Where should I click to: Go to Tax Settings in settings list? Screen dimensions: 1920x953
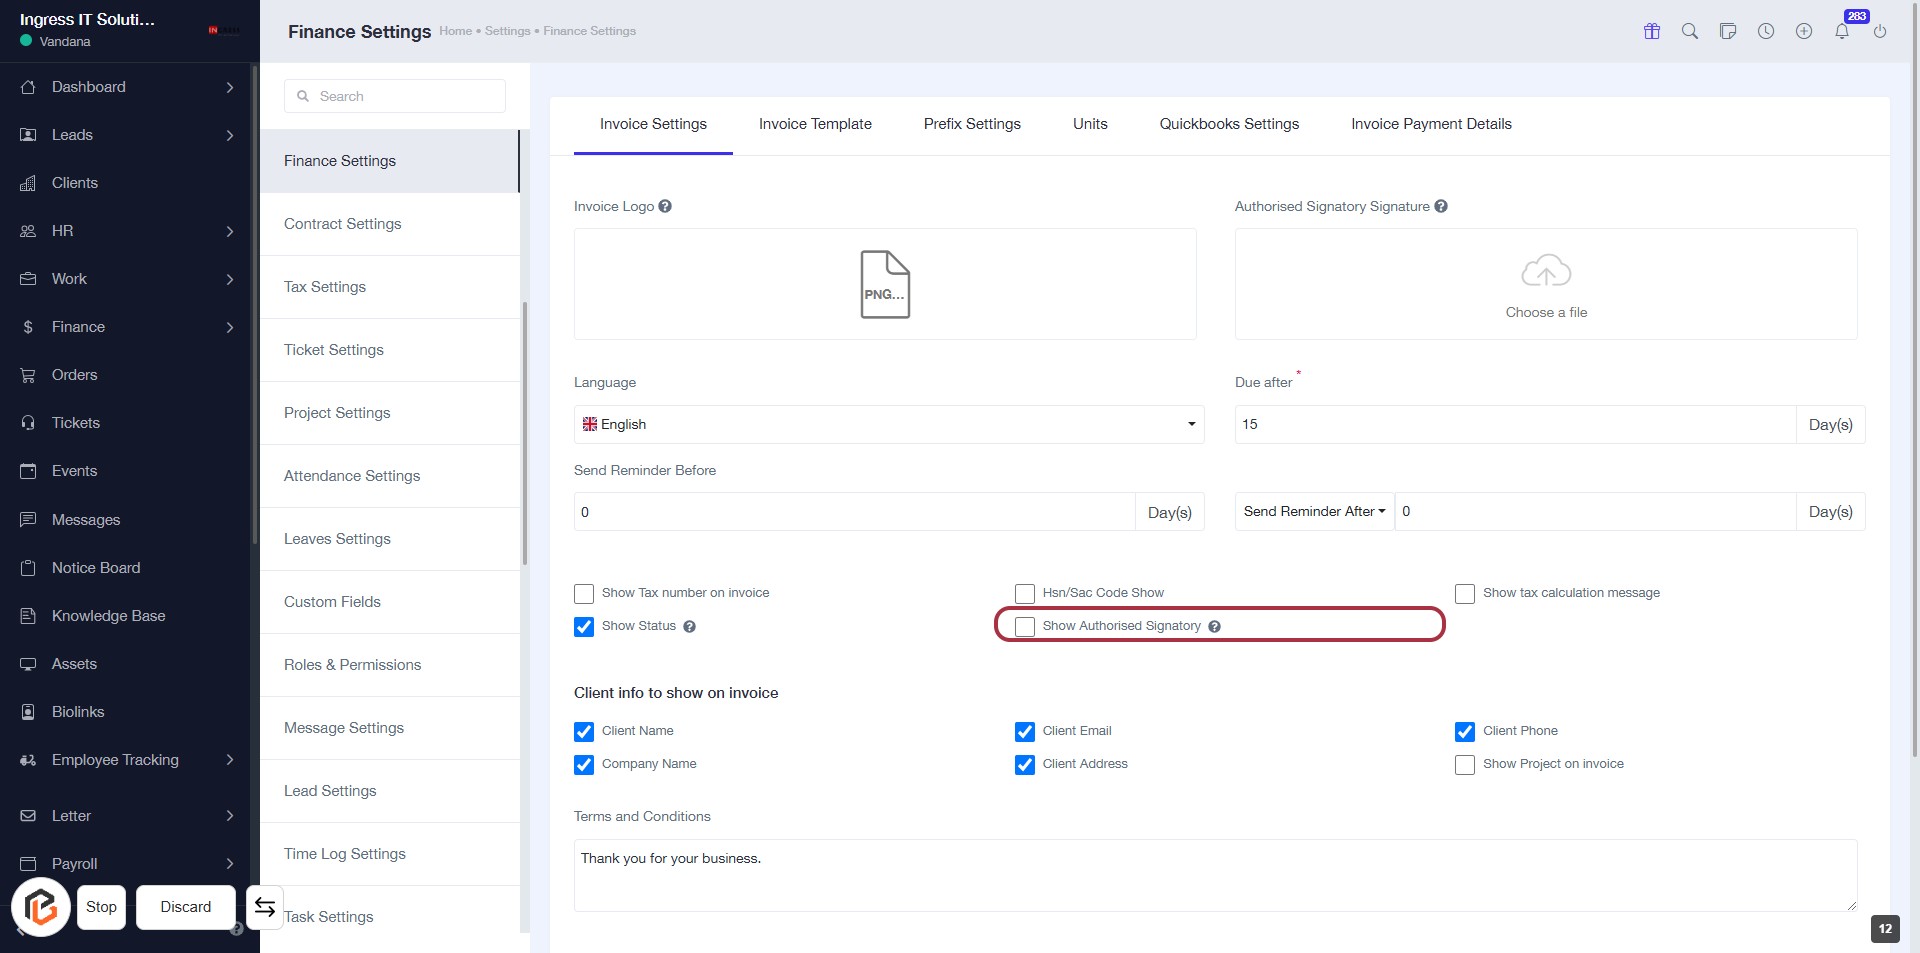325,287
